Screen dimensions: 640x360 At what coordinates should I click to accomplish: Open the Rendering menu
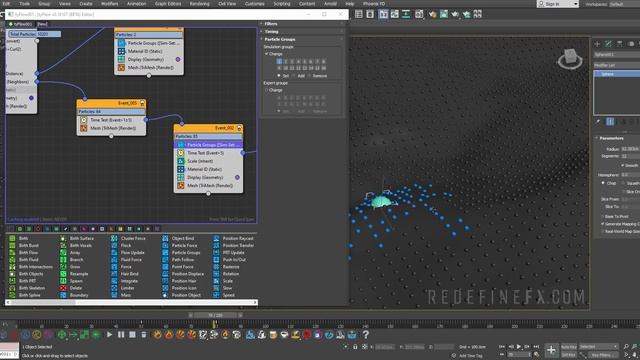pyautogui.click(x=199, y=4)
